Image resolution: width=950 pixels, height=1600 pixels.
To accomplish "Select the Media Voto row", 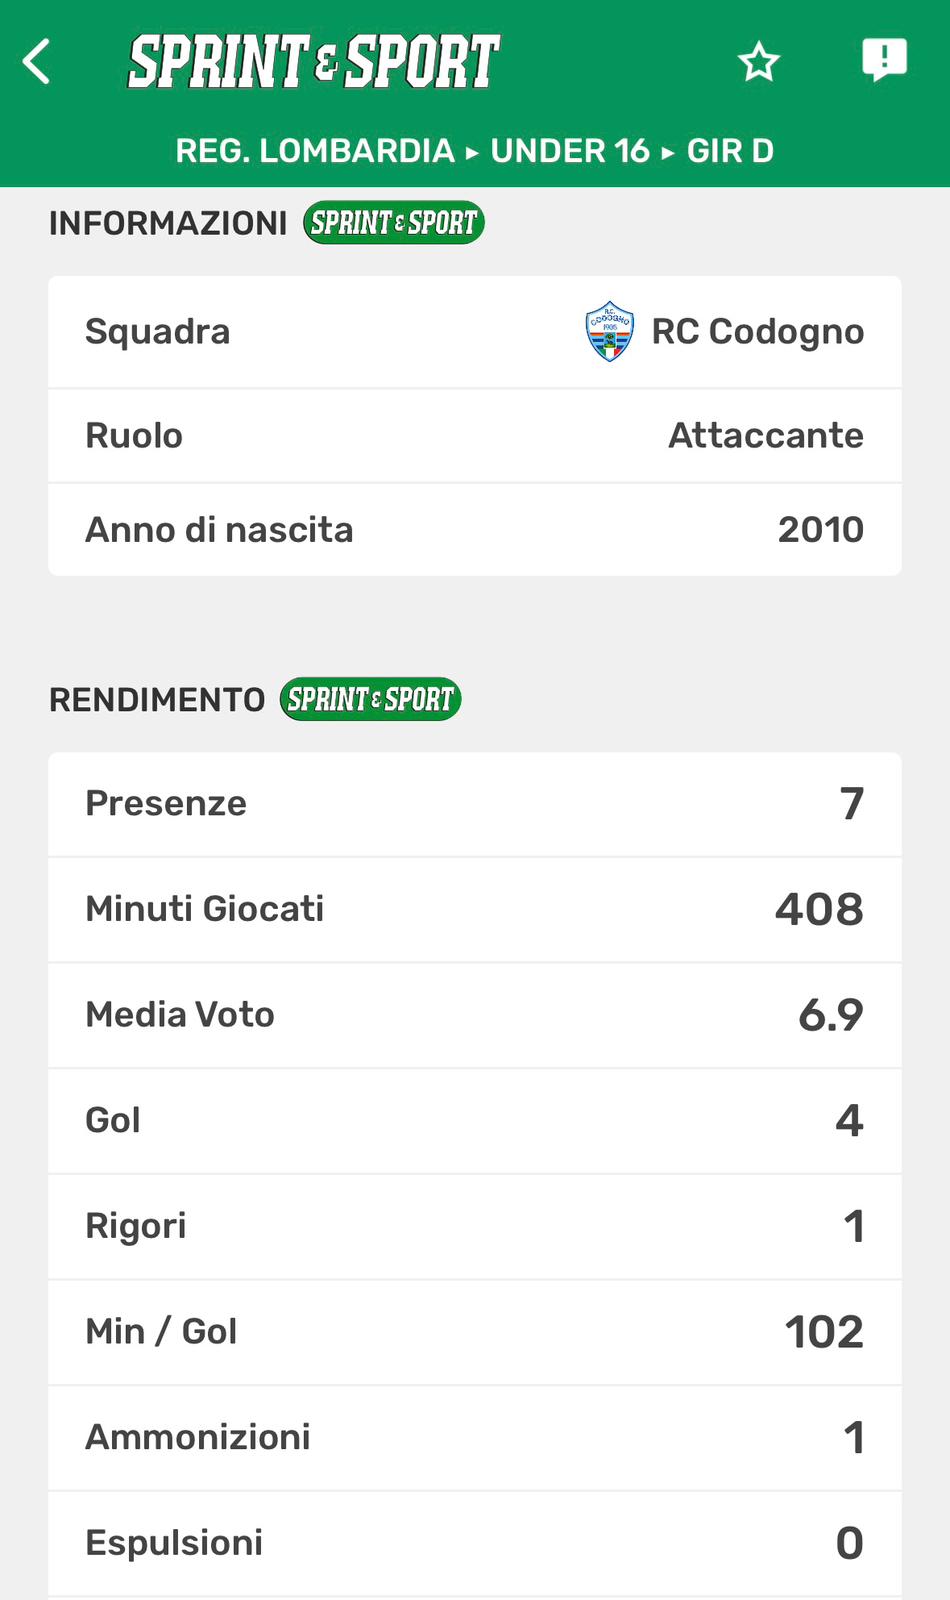I will 475,1015.
